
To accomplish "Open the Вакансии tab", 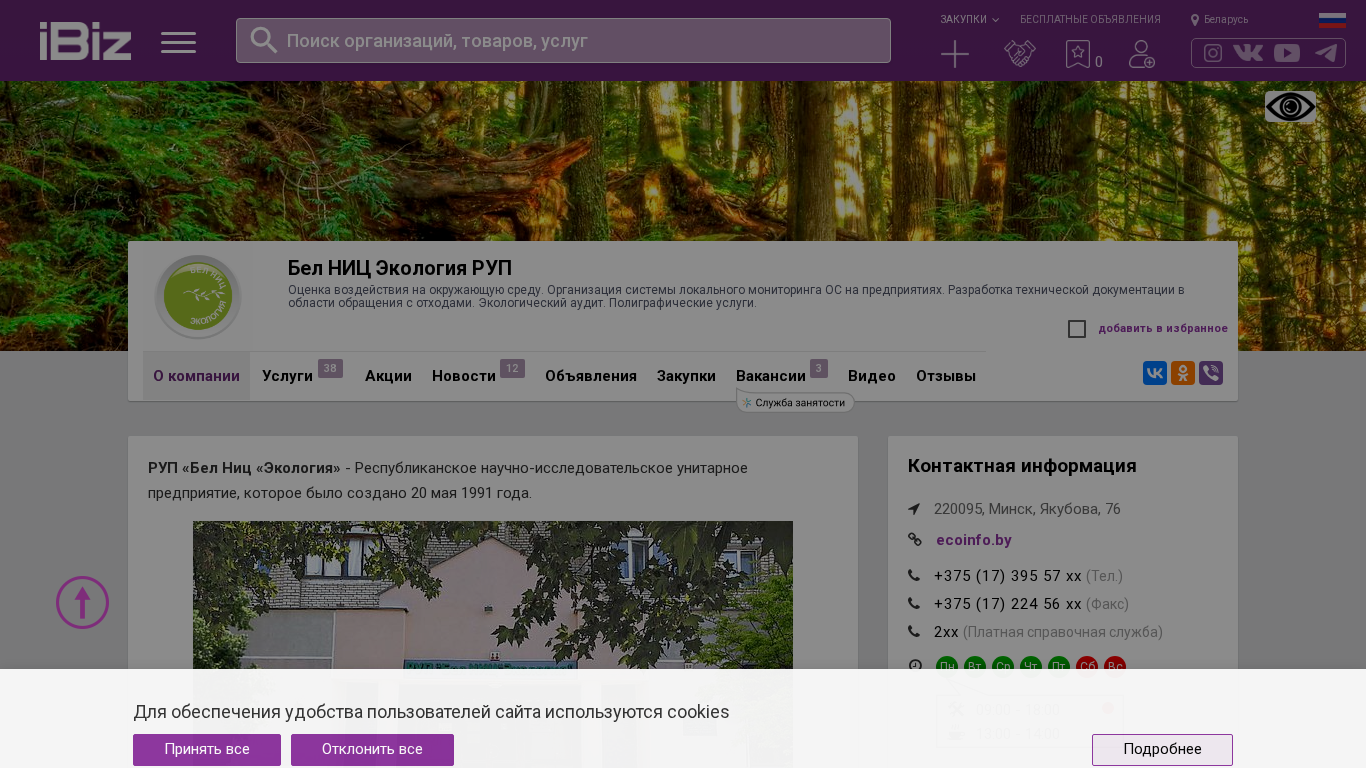I will (771, 376).
